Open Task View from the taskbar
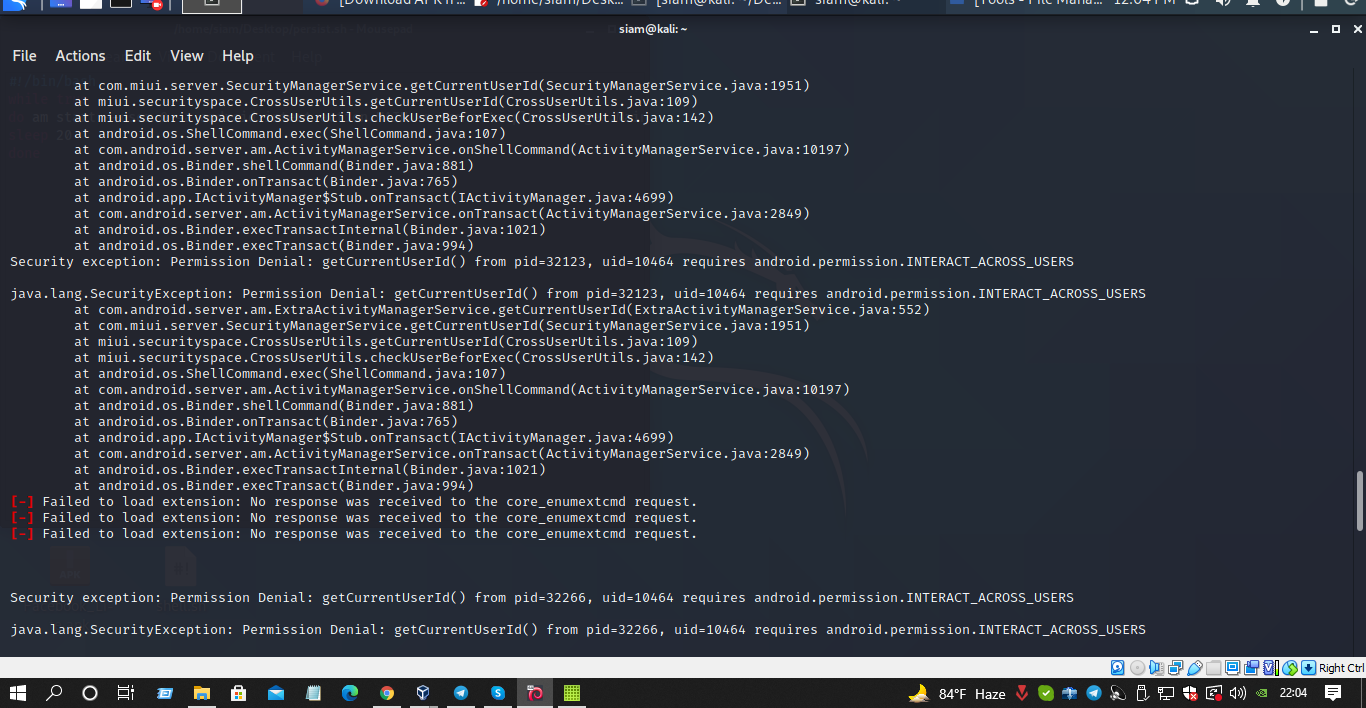This screenshot has height=708, width=1366. click(x=125, y=693)
